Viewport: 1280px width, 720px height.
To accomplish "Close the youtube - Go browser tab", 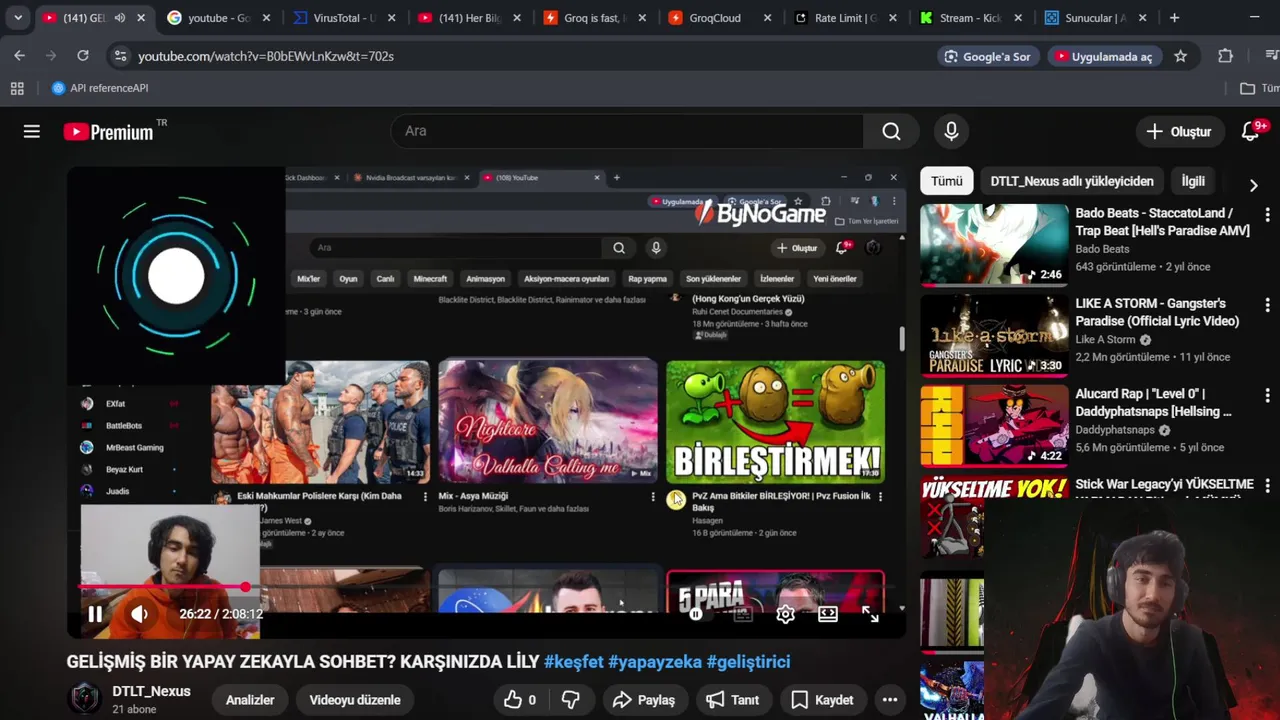I will 267,18.
